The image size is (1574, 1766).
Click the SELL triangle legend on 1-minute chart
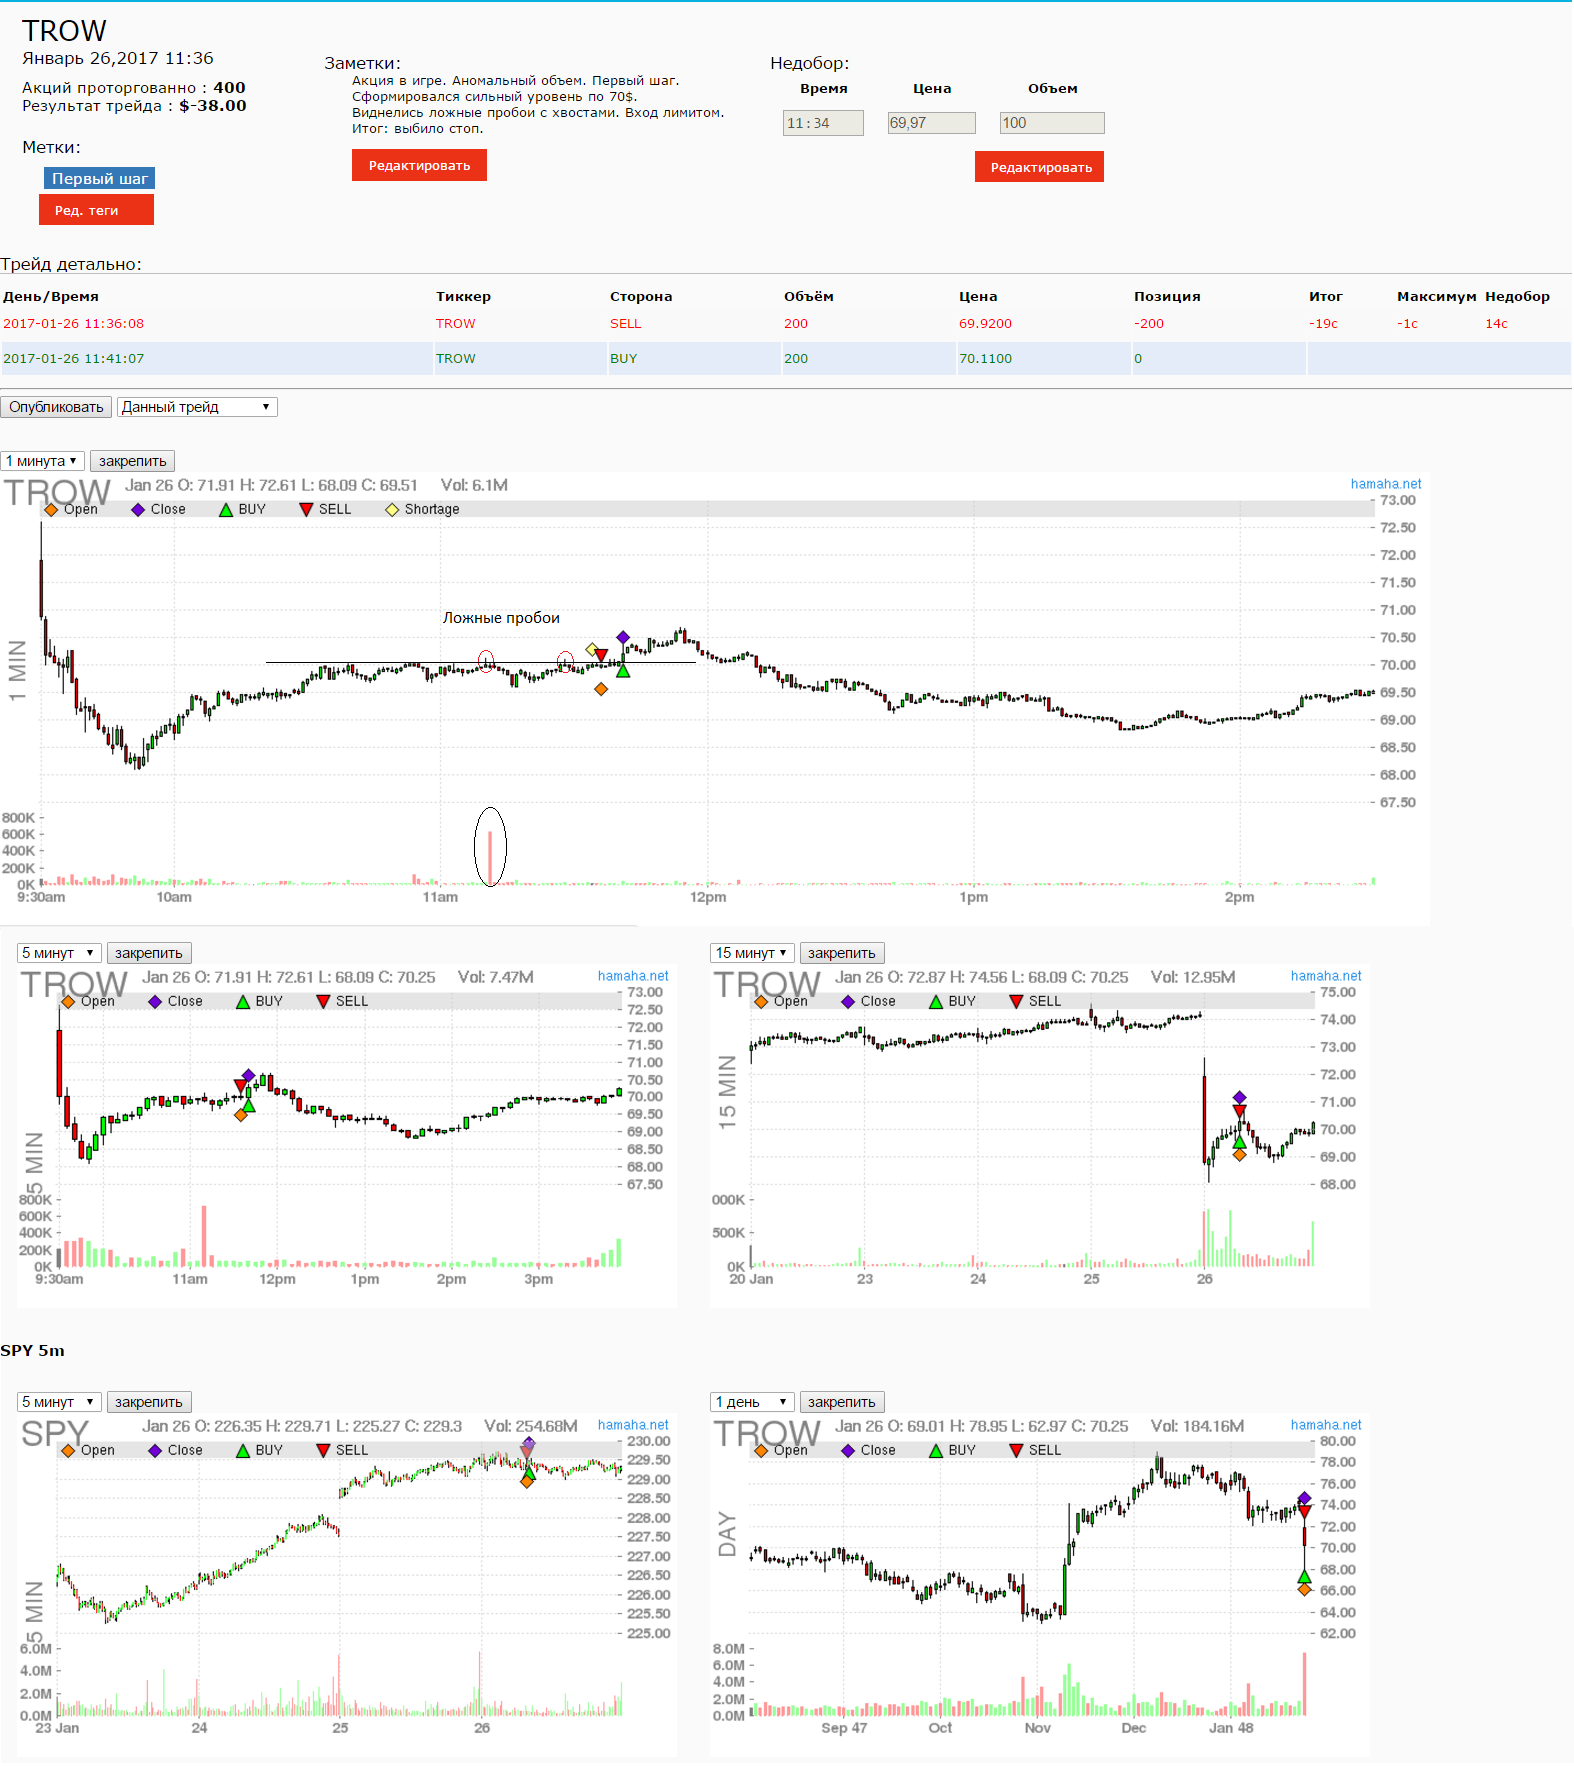coord(306,510)
